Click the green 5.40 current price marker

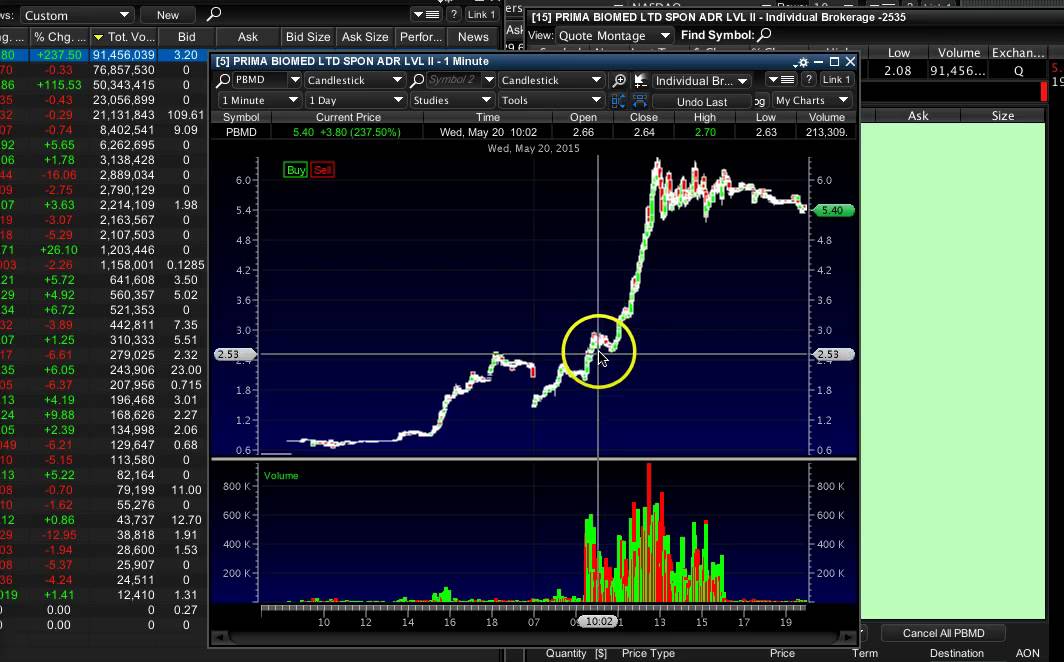tap(833, 211)
